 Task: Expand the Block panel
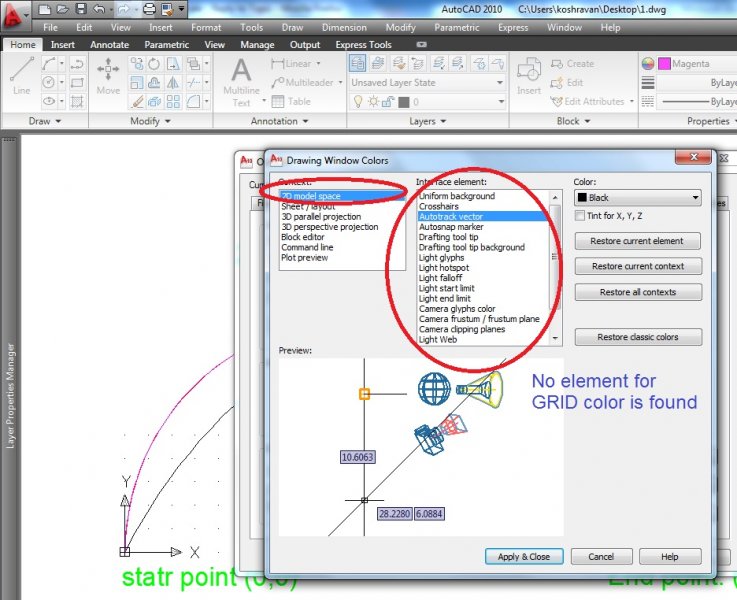573,121
